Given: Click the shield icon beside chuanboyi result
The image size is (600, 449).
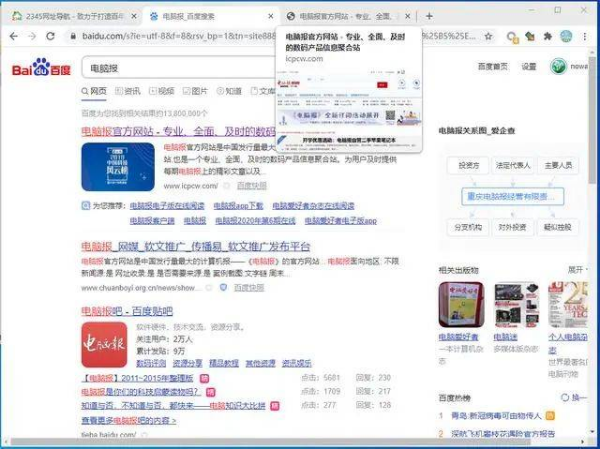Looking at the screenshot, I should (x=223, y=287).
